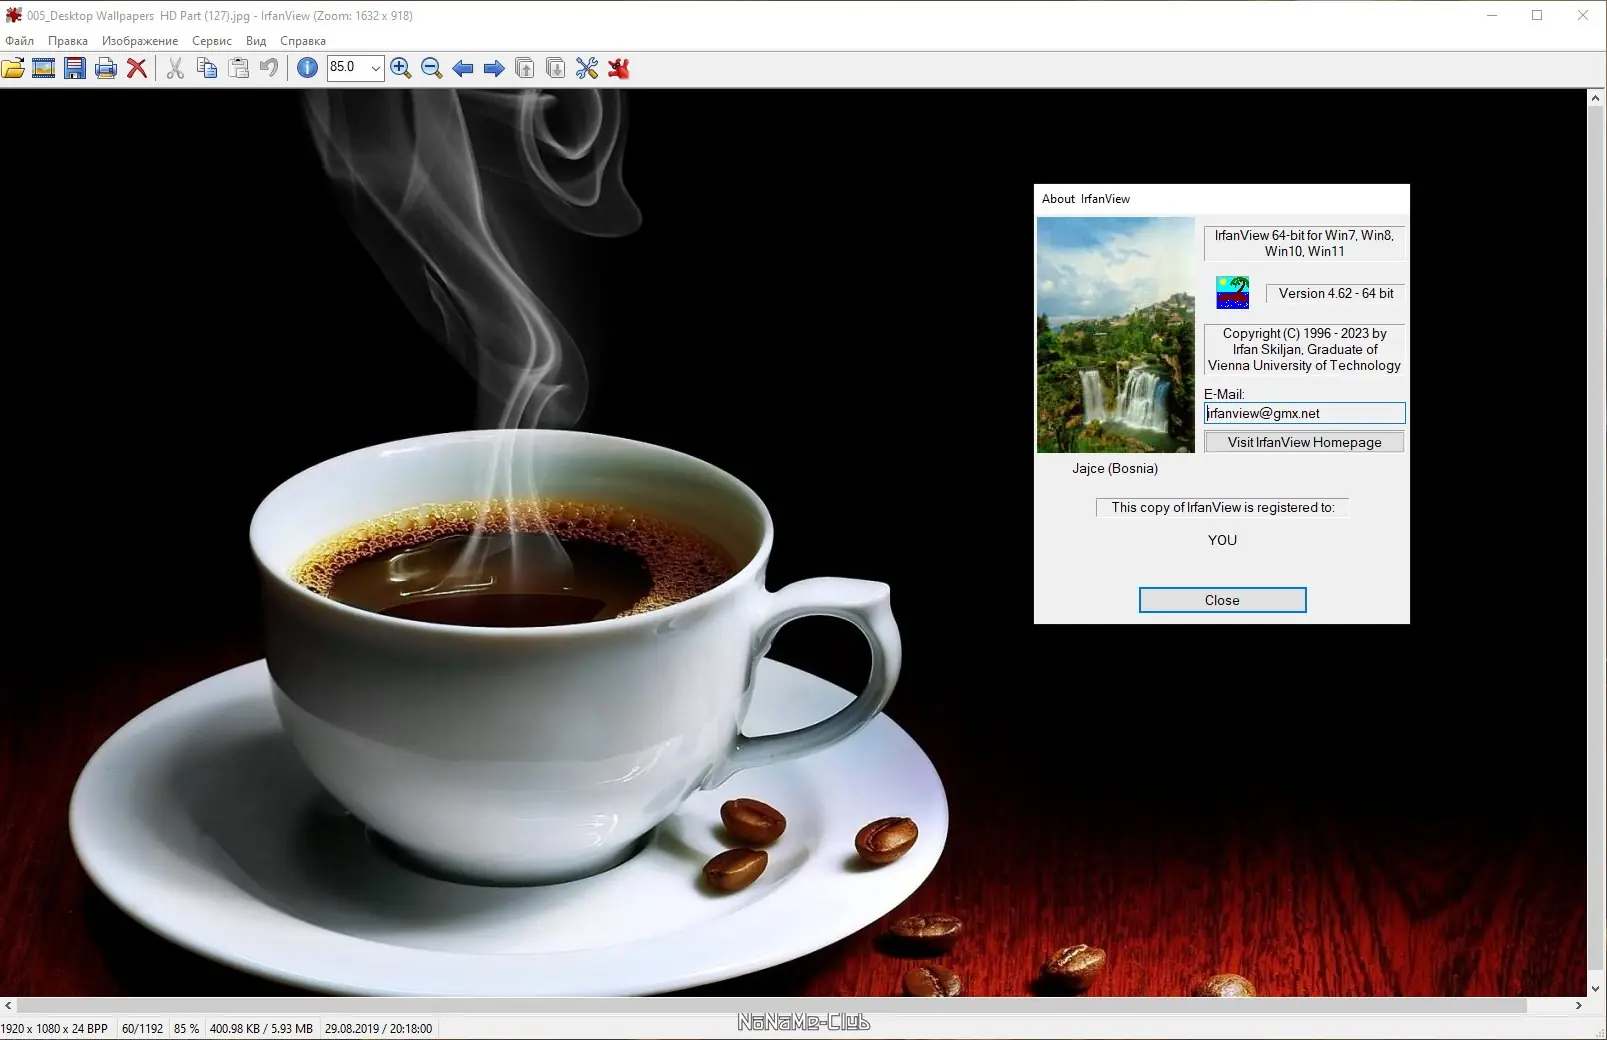Click the horizontal scrollbar left arrow
Screen dimensions: 1607x1040
coord(8,1005)
